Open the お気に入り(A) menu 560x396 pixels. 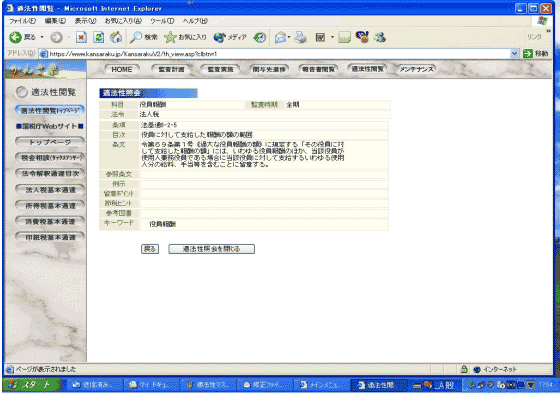pos(123,21)
